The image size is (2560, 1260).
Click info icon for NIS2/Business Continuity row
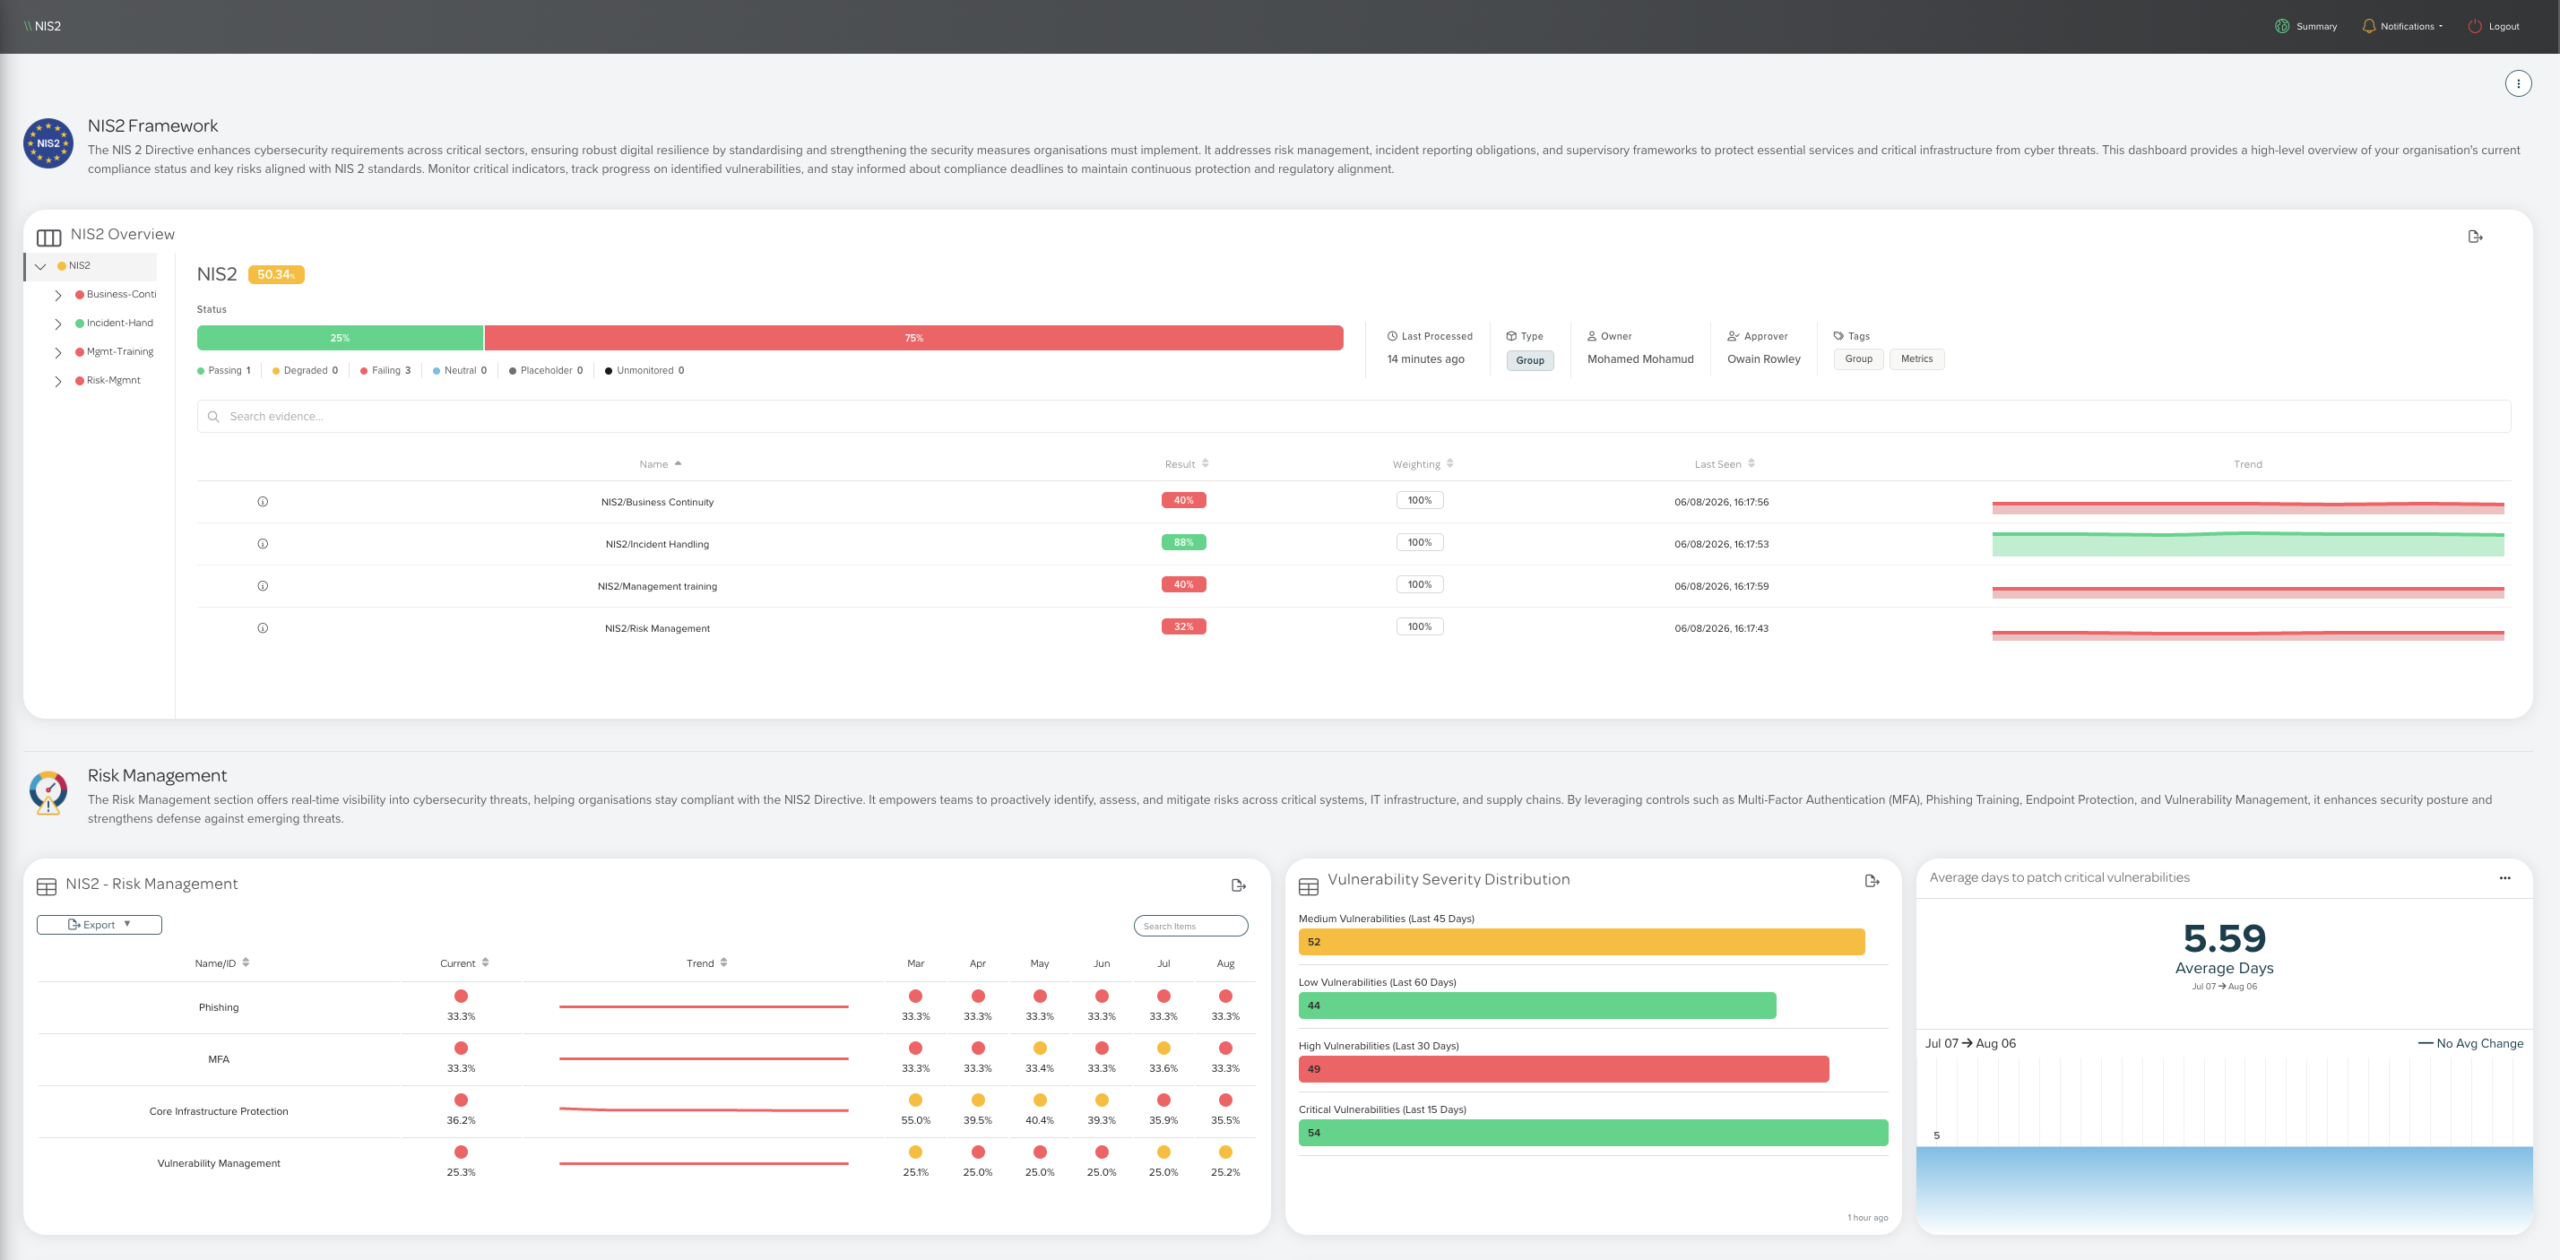coord(263,502)
